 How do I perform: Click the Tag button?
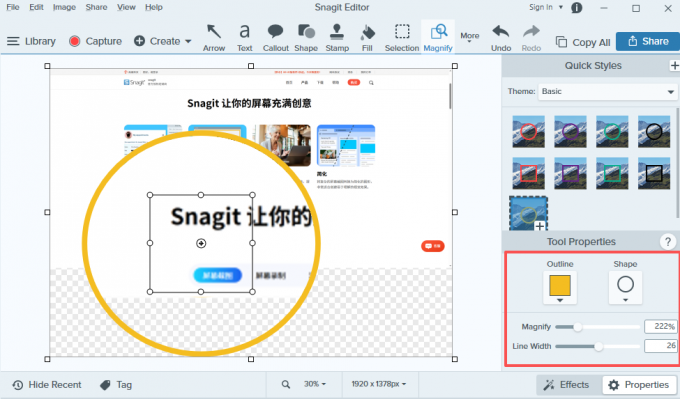coord(116,385)
